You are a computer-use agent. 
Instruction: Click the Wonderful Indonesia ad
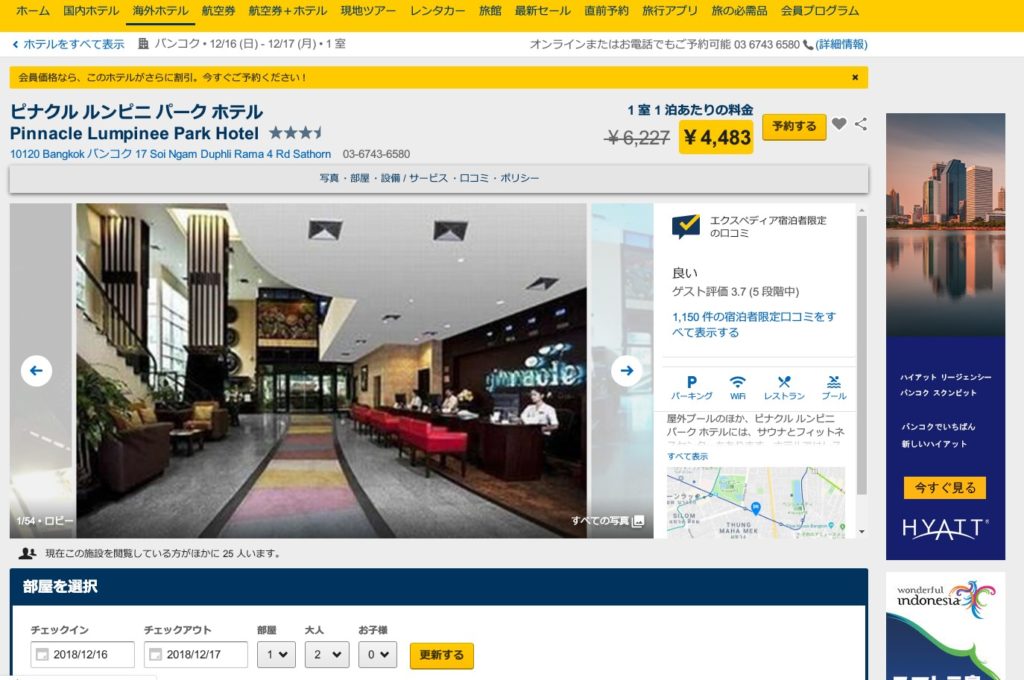pyautogui.click(x=945, y=626)
